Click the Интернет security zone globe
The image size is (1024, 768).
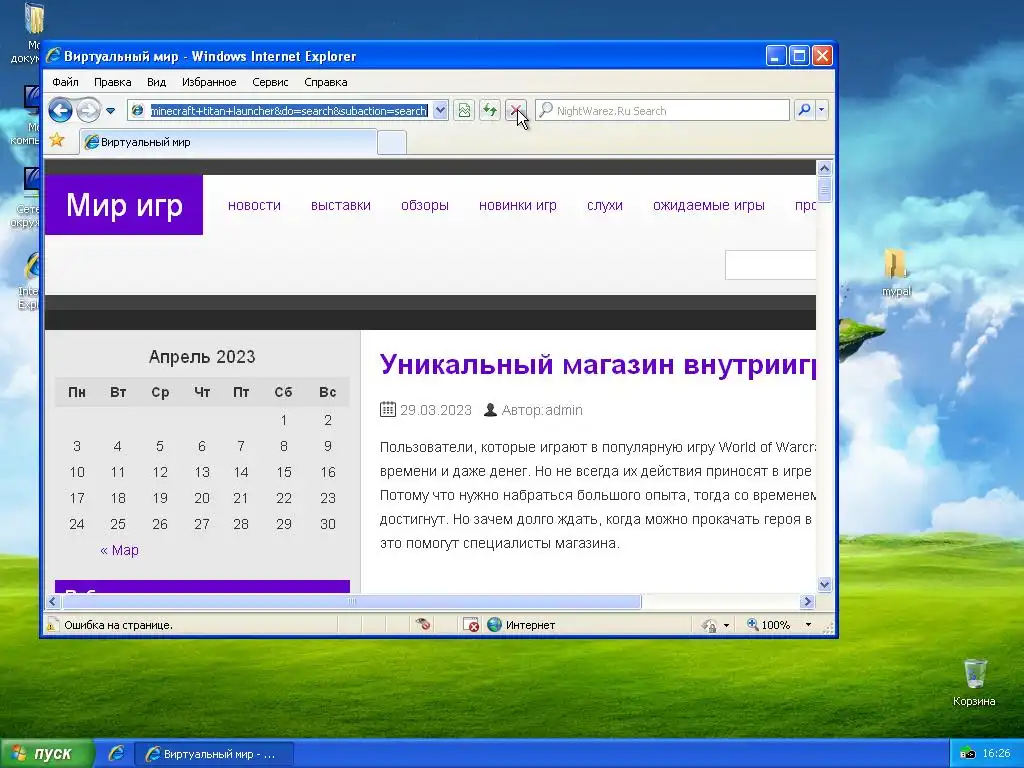pyautogui.click(x=494, y=624)
